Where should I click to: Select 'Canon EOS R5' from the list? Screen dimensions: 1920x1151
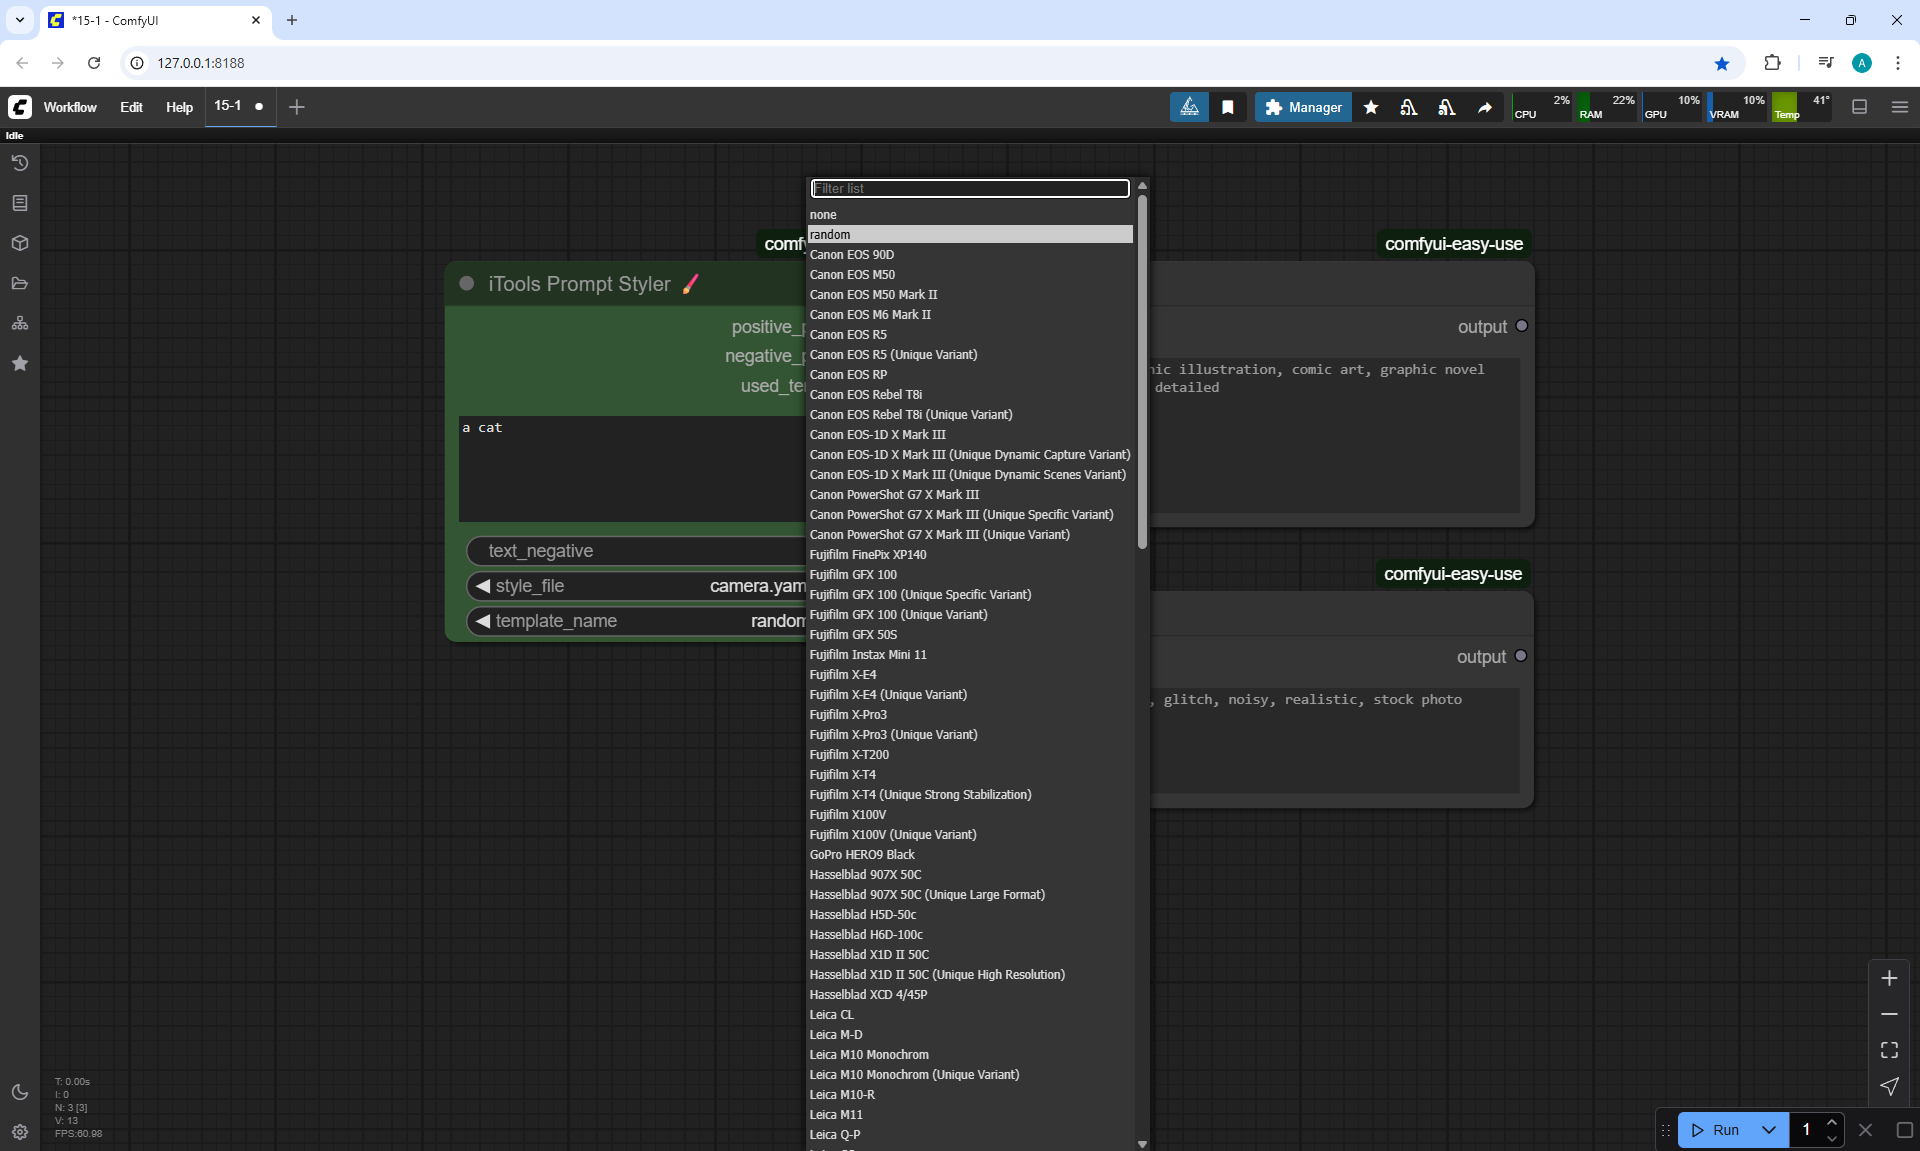tap(848, 335)
